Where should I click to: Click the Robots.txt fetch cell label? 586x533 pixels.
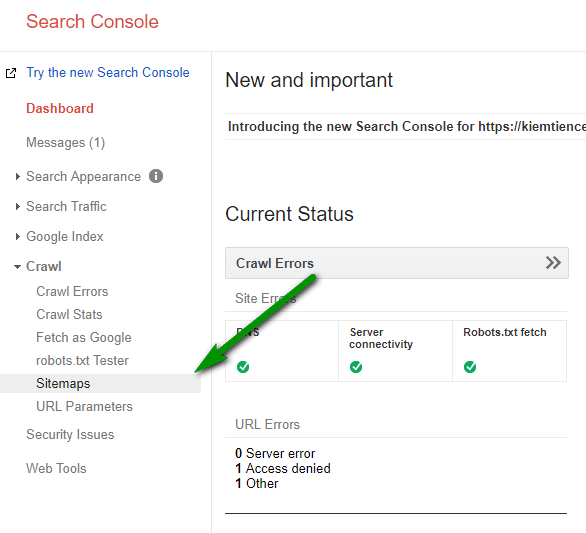(505, 332)
